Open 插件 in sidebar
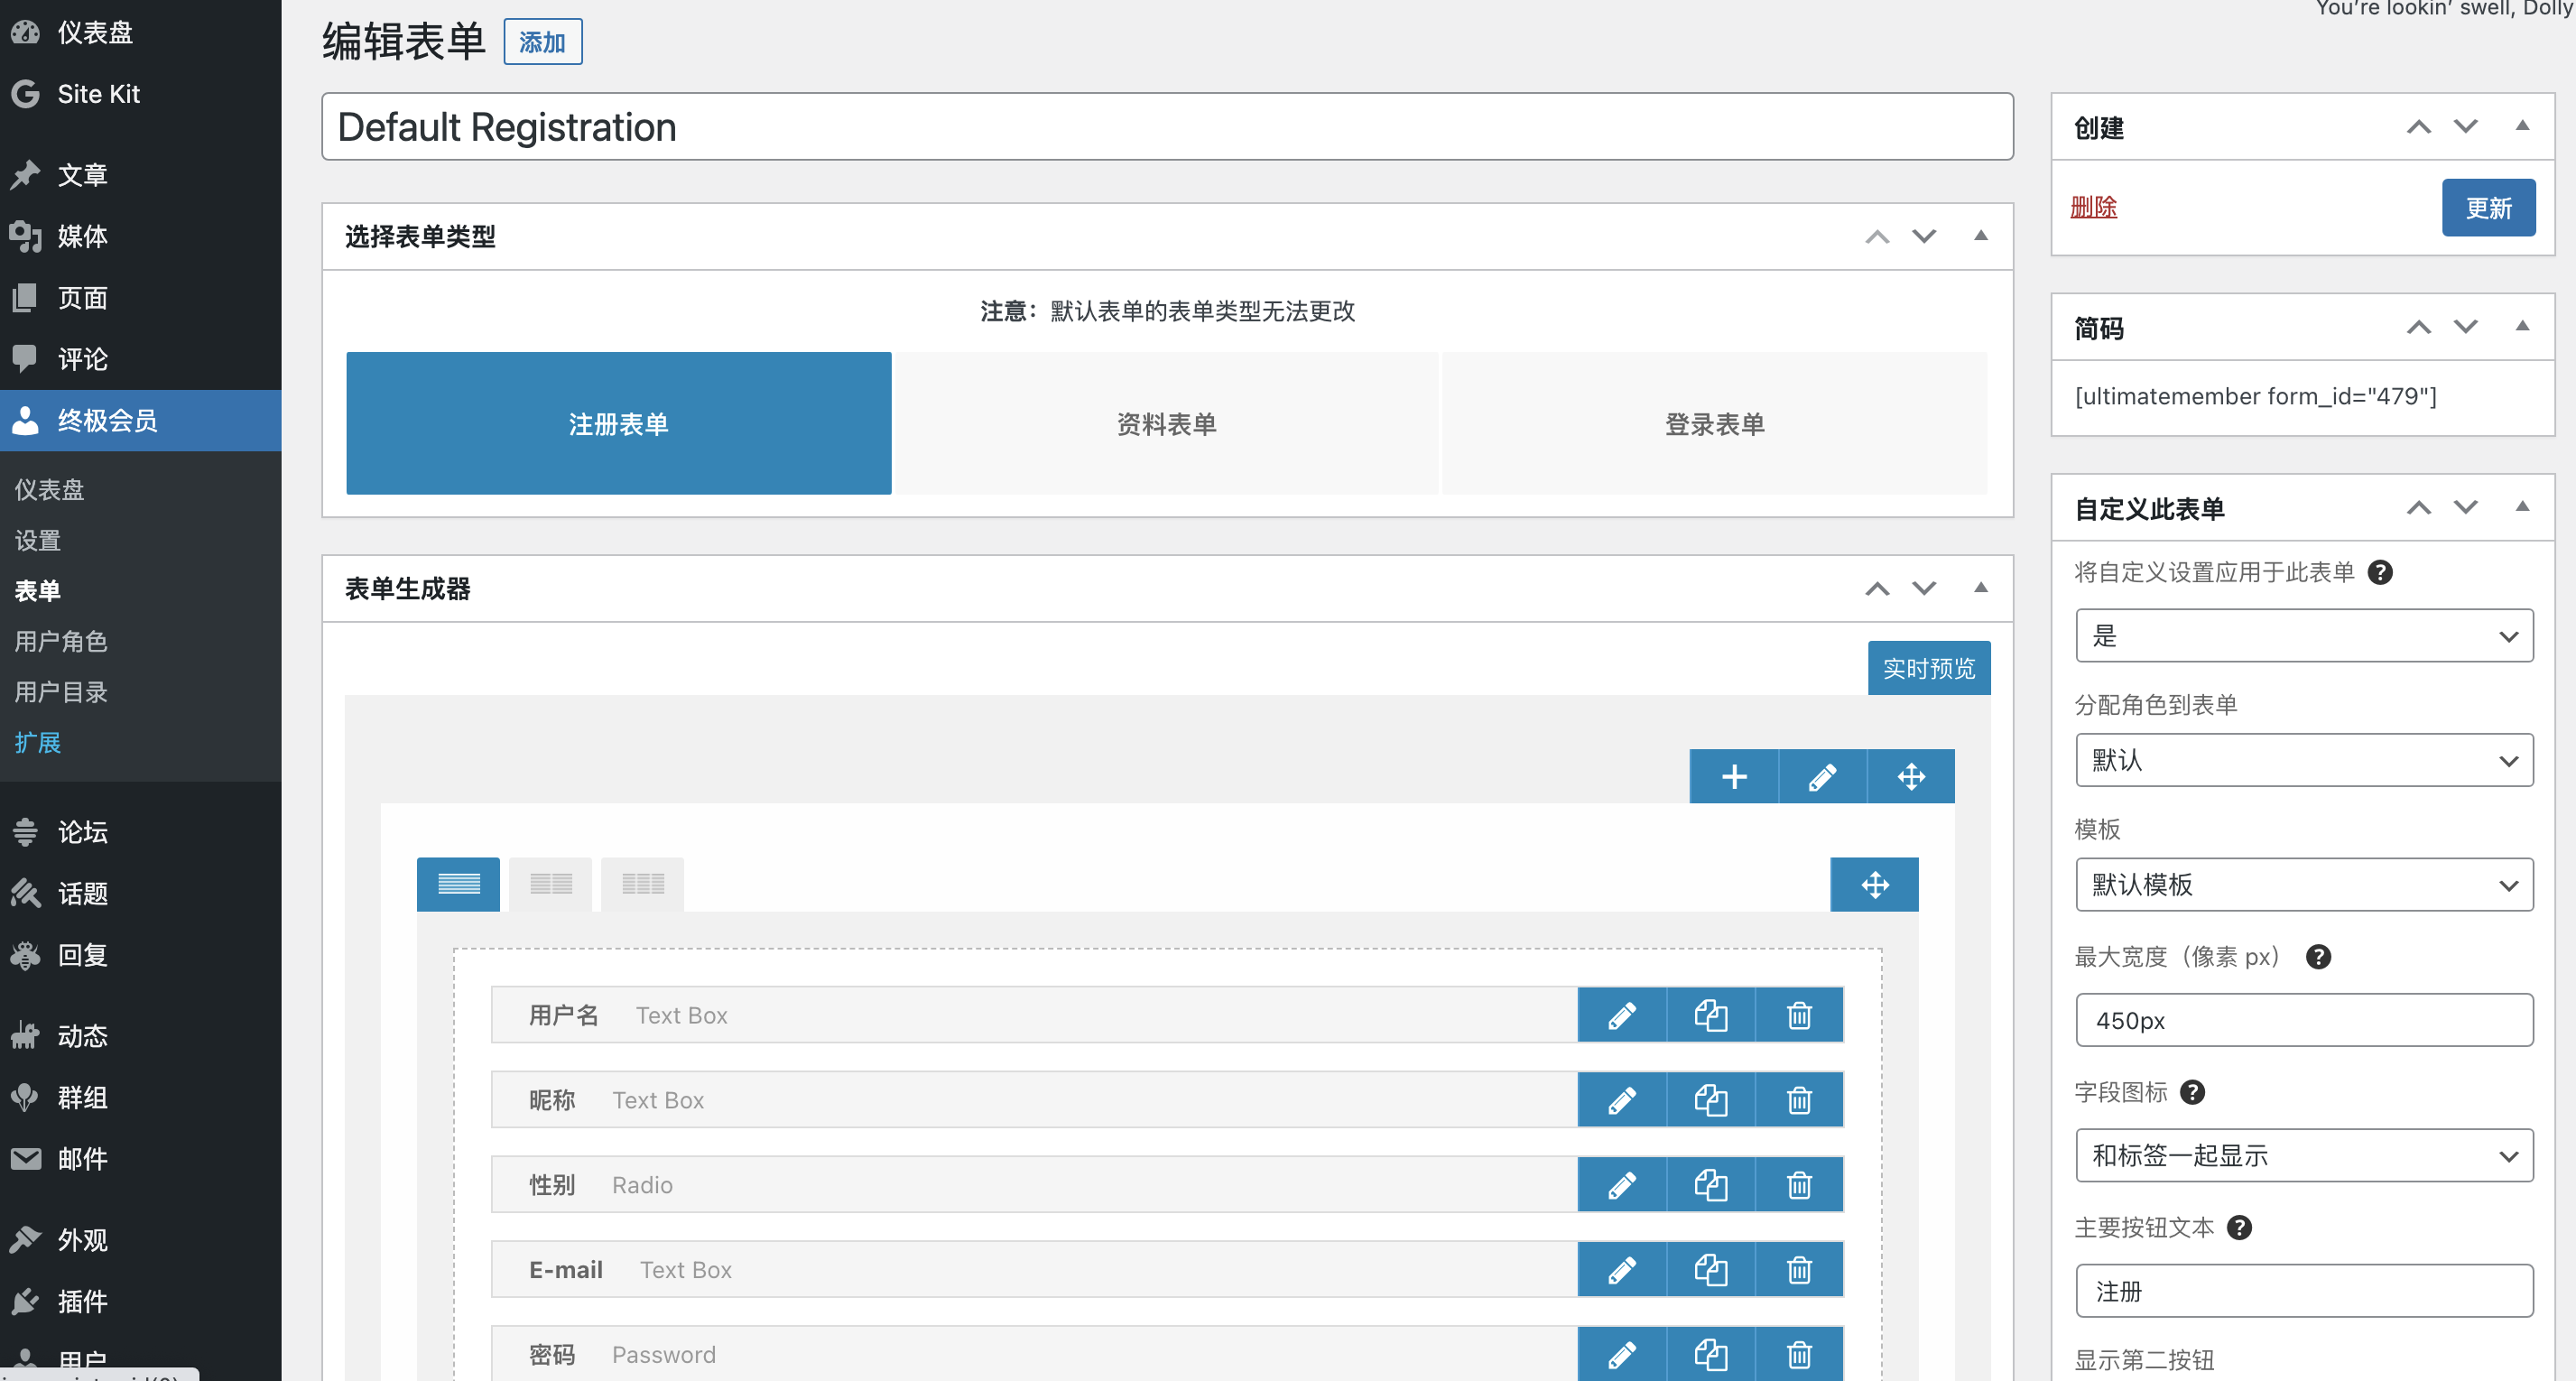Viewport: 2576px width, 1381px height. click(x=82, y=1301)
